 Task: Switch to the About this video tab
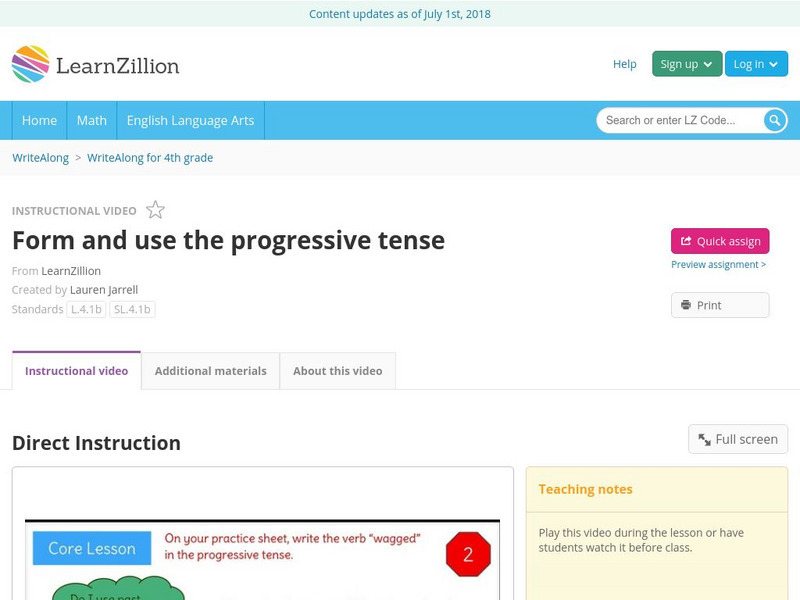(337, 370)
